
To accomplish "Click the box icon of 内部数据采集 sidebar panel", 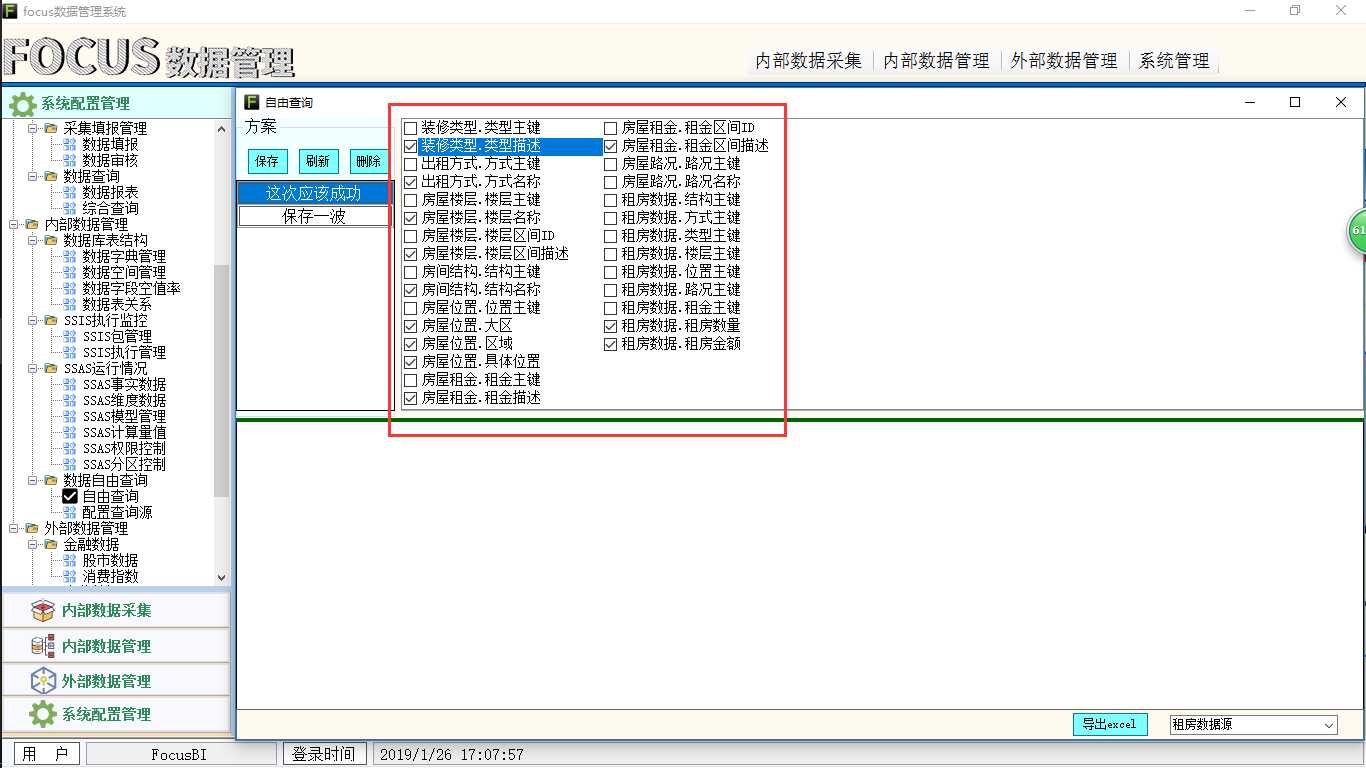I will [42, 610].
